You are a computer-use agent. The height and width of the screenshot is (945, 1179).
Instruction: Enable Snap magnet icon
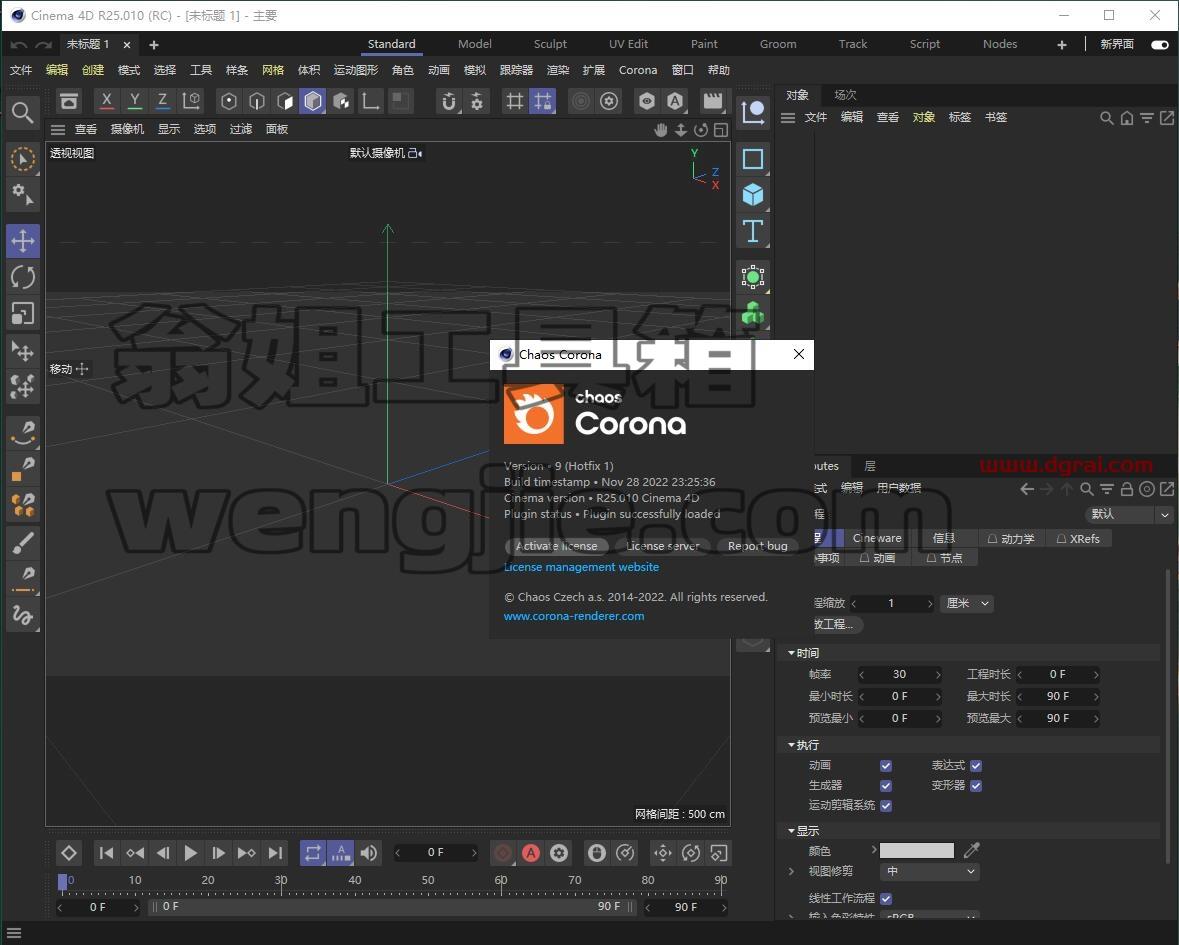point(448,101)
